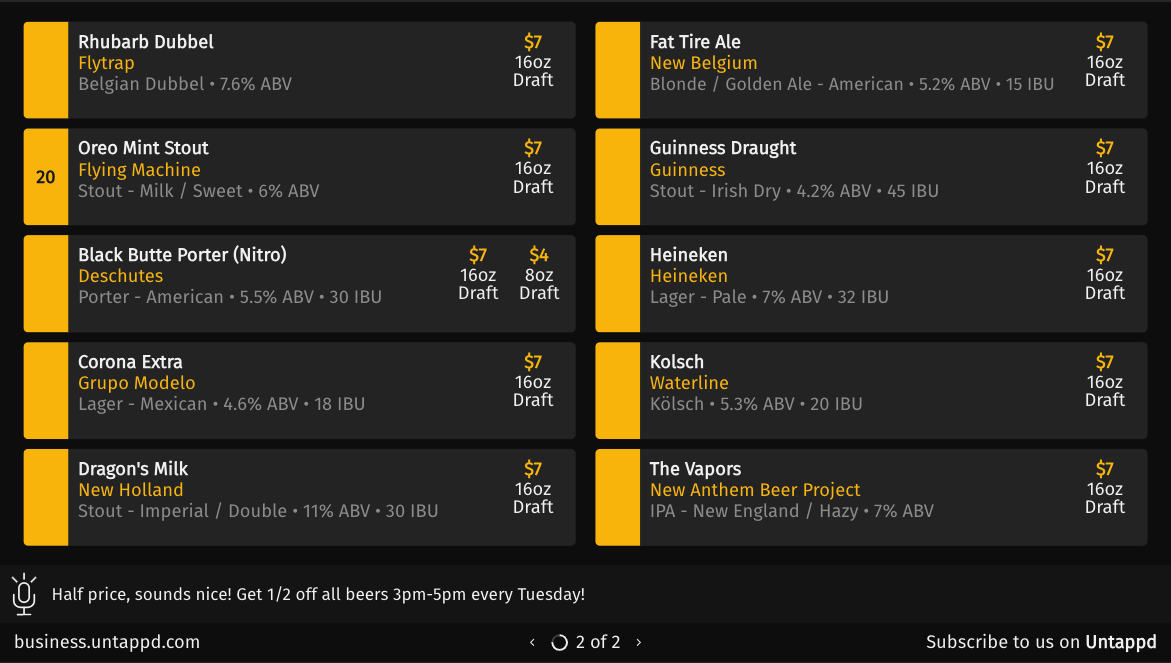This screenshot has width=1171, height=663.
Task: Click the circular page refresh spinner
Action: coord(559,642)
